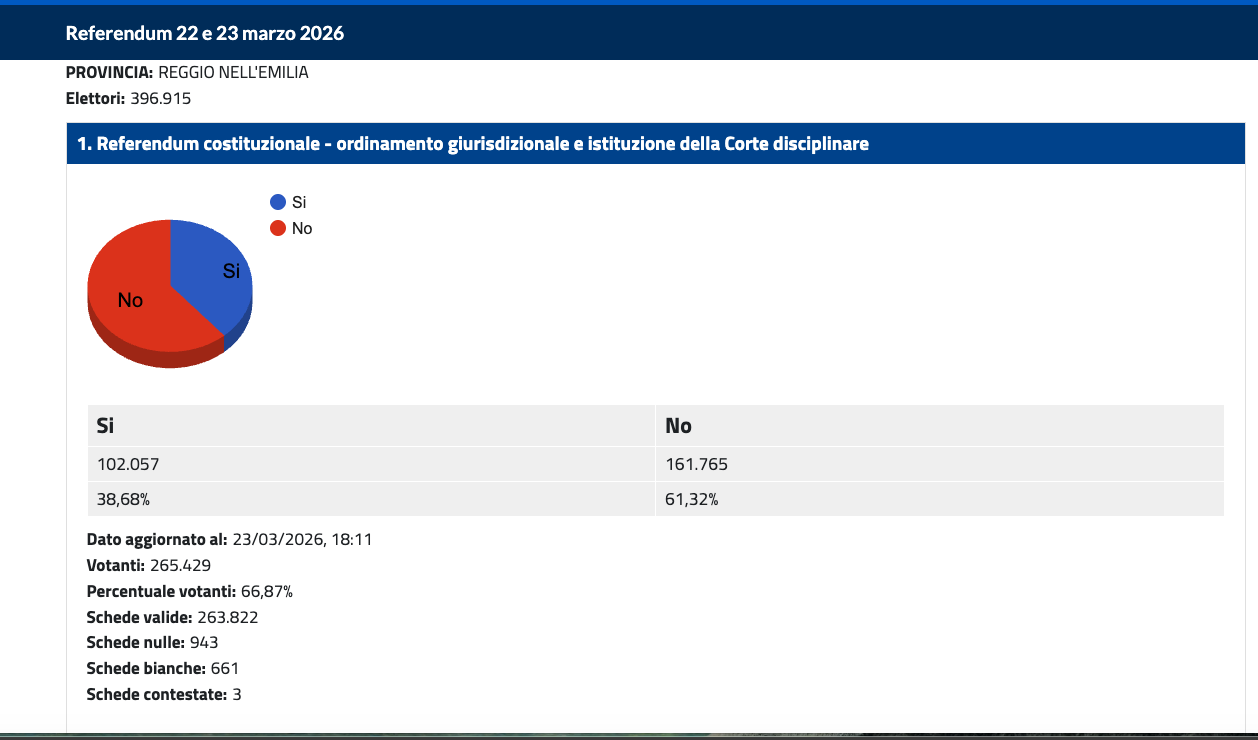Click the No vote count 161.765
Screen dimensions: 1258x740
(697, 464)
